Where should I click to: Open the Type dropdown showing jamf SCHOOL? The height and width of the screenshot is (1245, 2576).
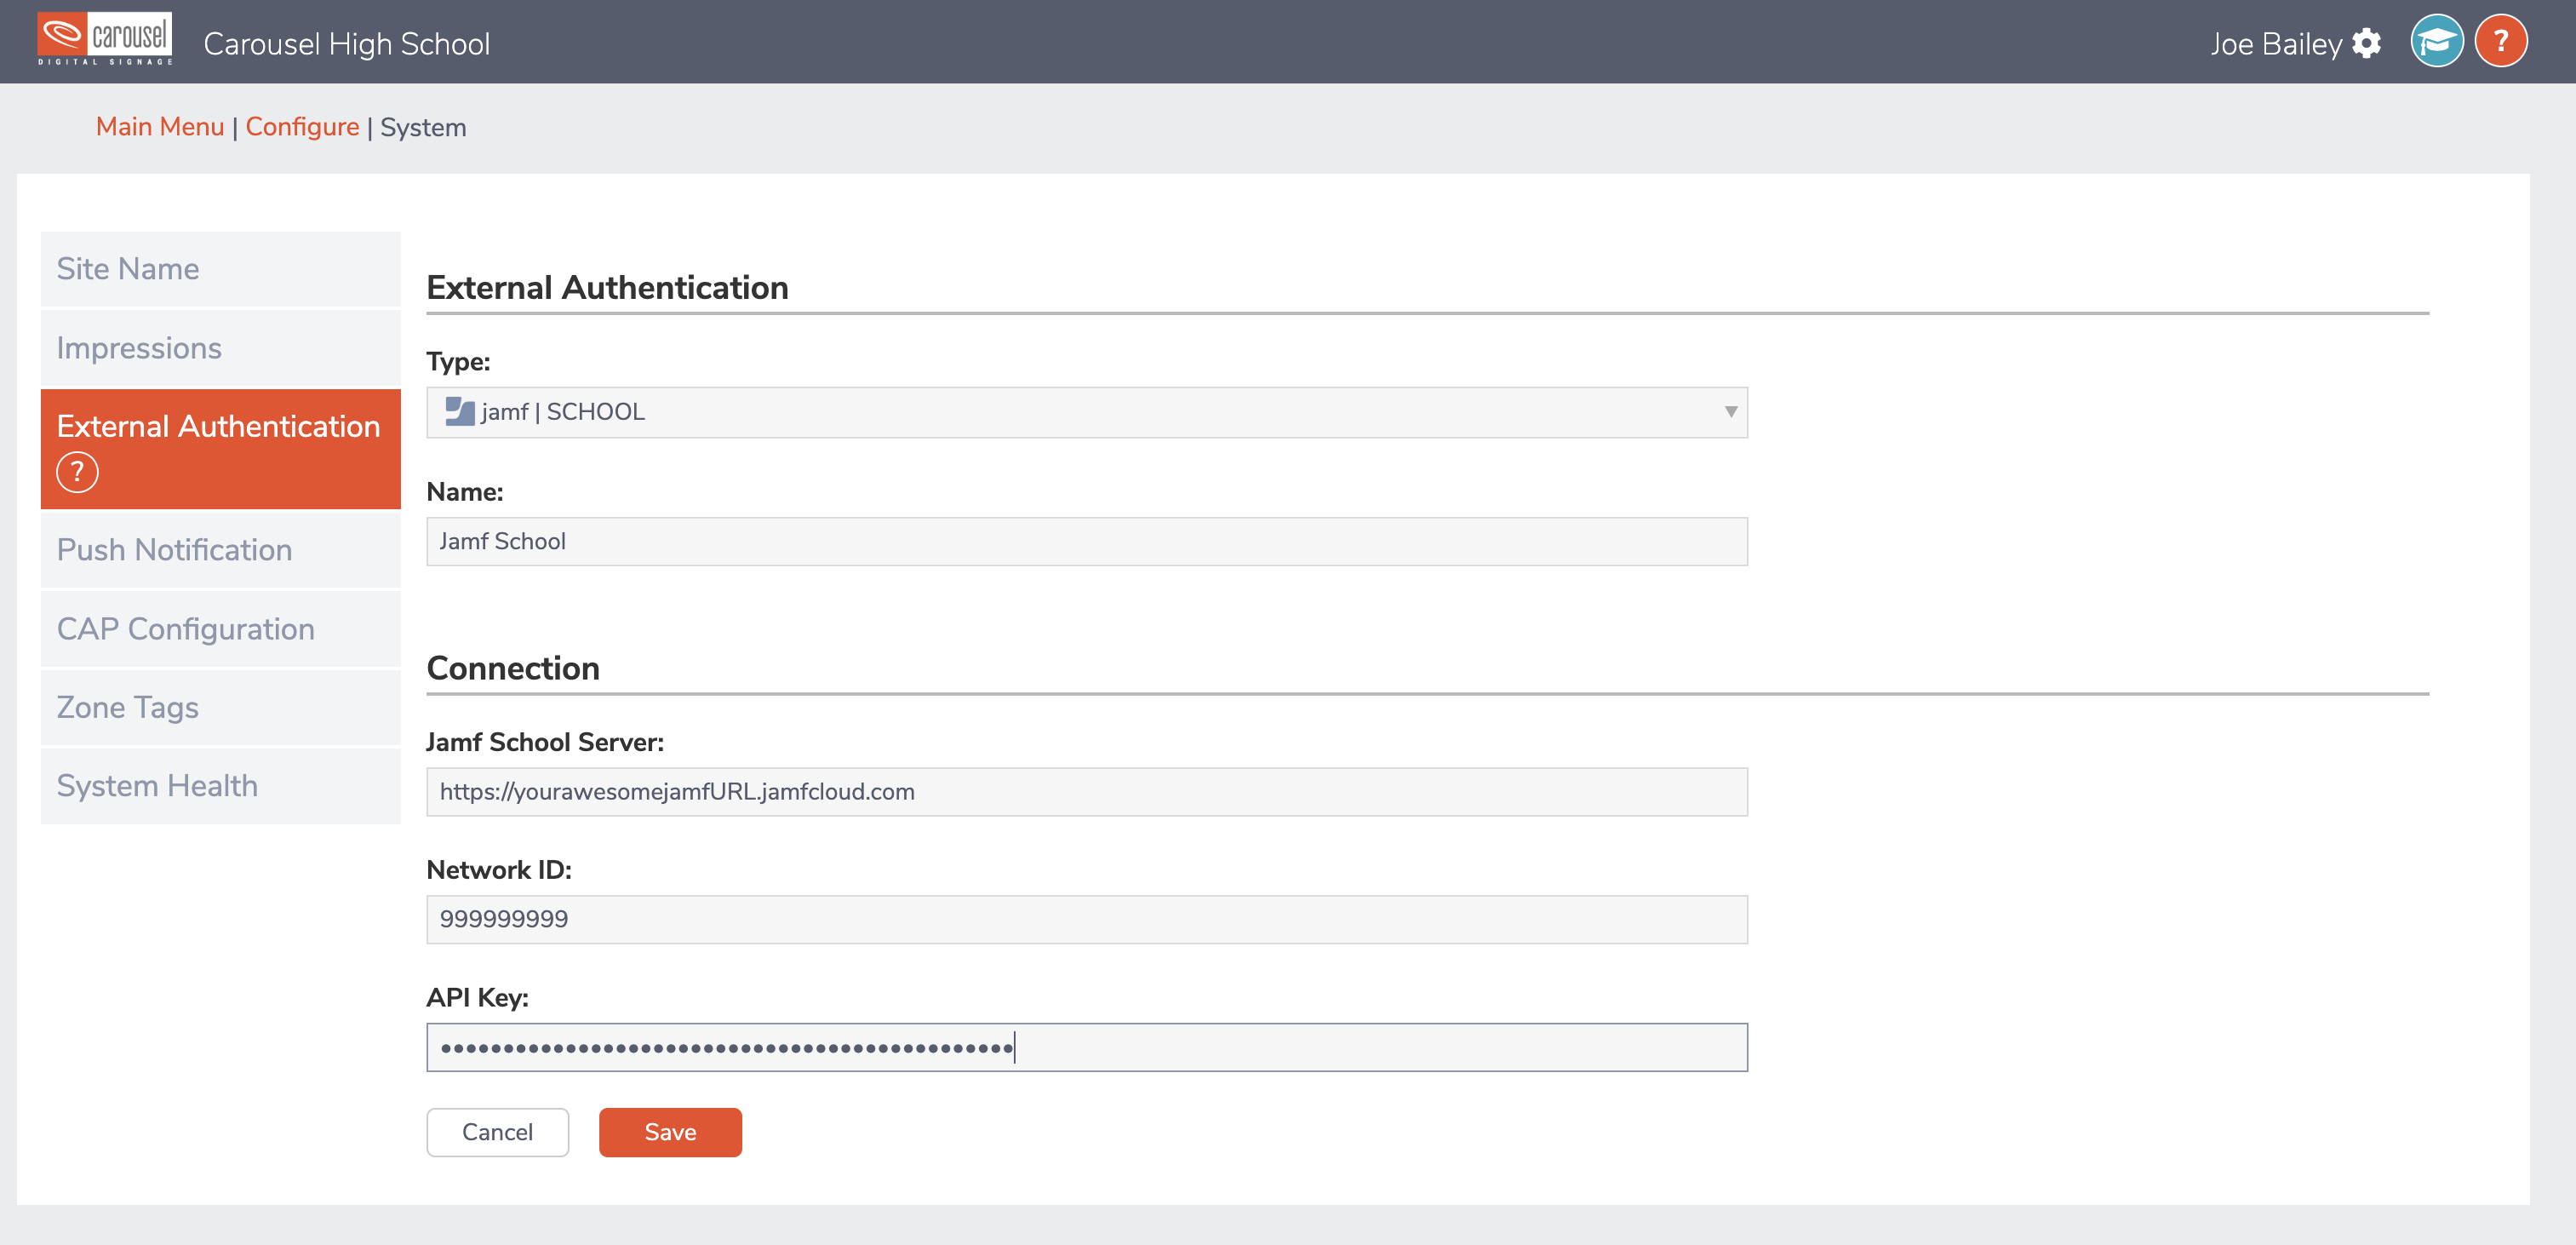(x=1086, y=411)
